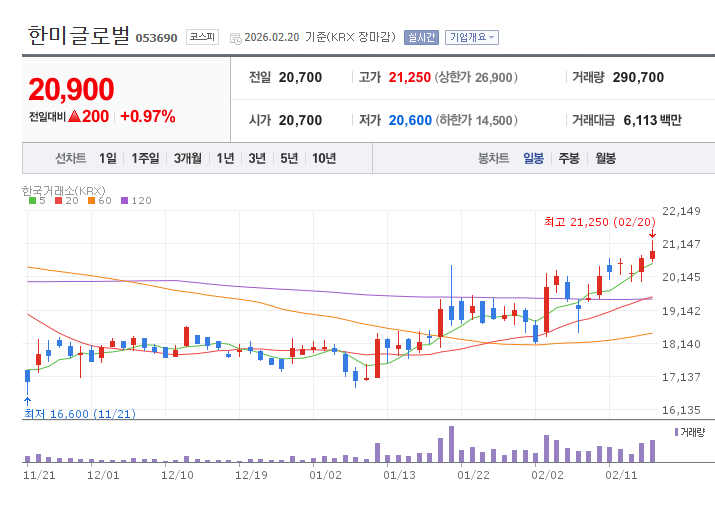The height and width of the screenshot is (516, 715).
Task: Click the purple 120-day moving average swatch
Action: coord(124,201)
